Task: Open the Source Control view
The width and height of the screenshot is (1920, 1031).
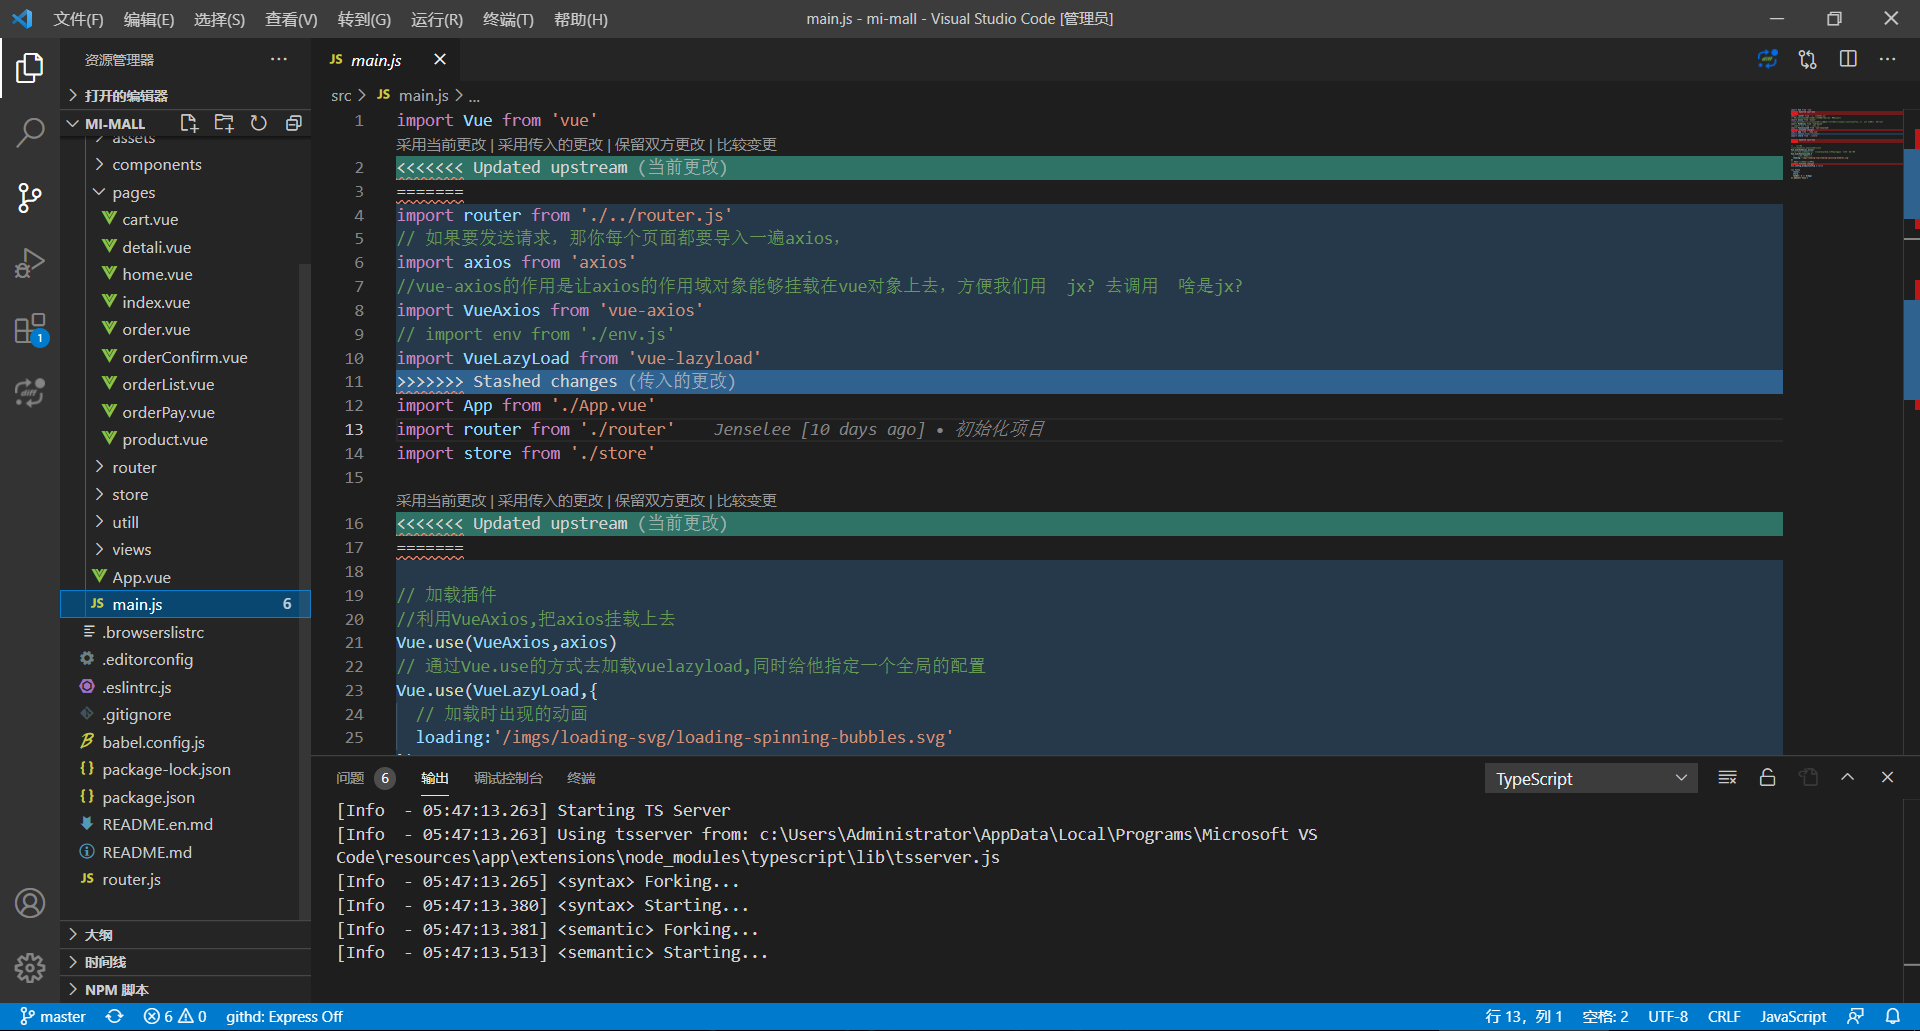Action: 30,198
